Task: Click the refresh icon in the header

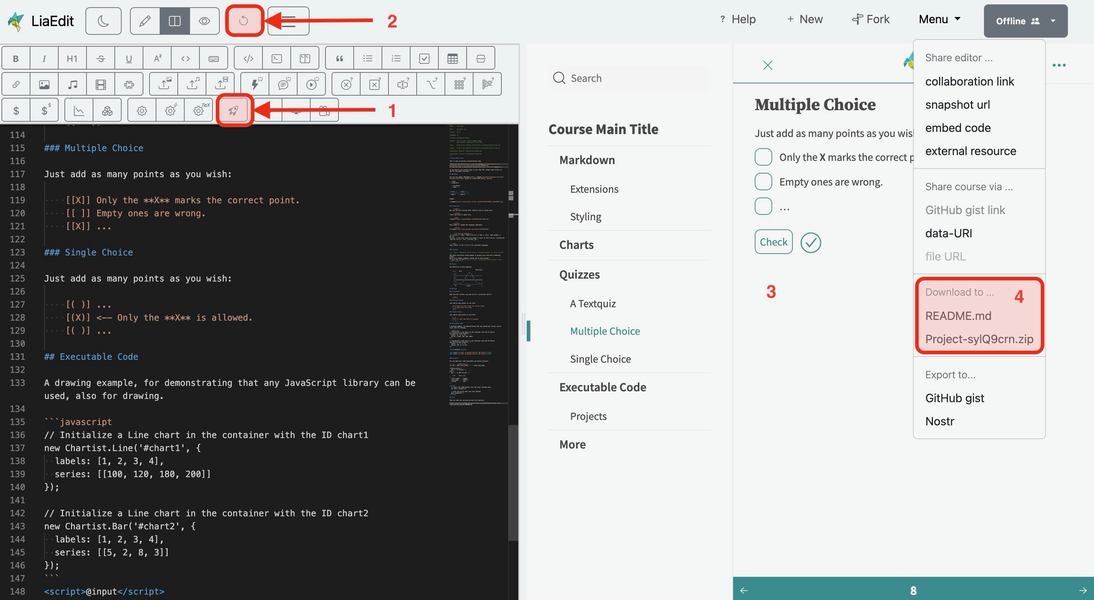Action: pyautogui.click(x=243, y=20)
